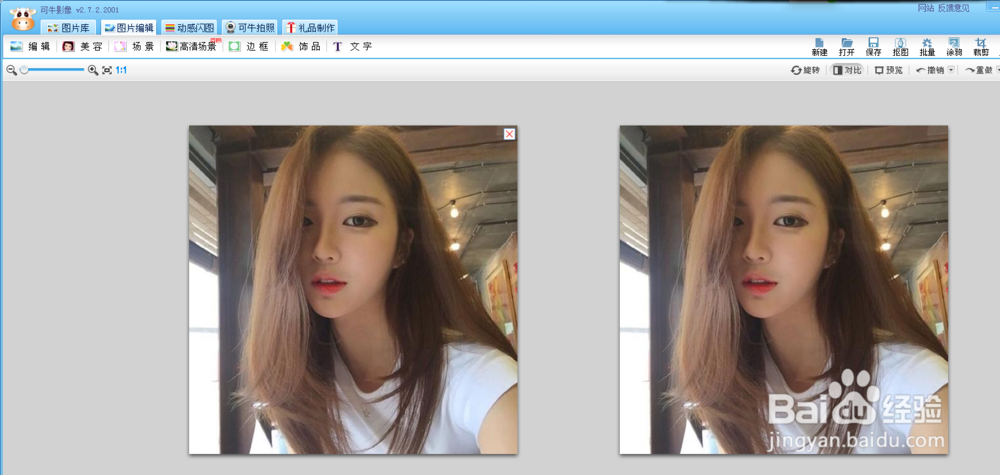Click the zoom out magnifier icon
Screen dimensions: 1000x475
(11, 70)
